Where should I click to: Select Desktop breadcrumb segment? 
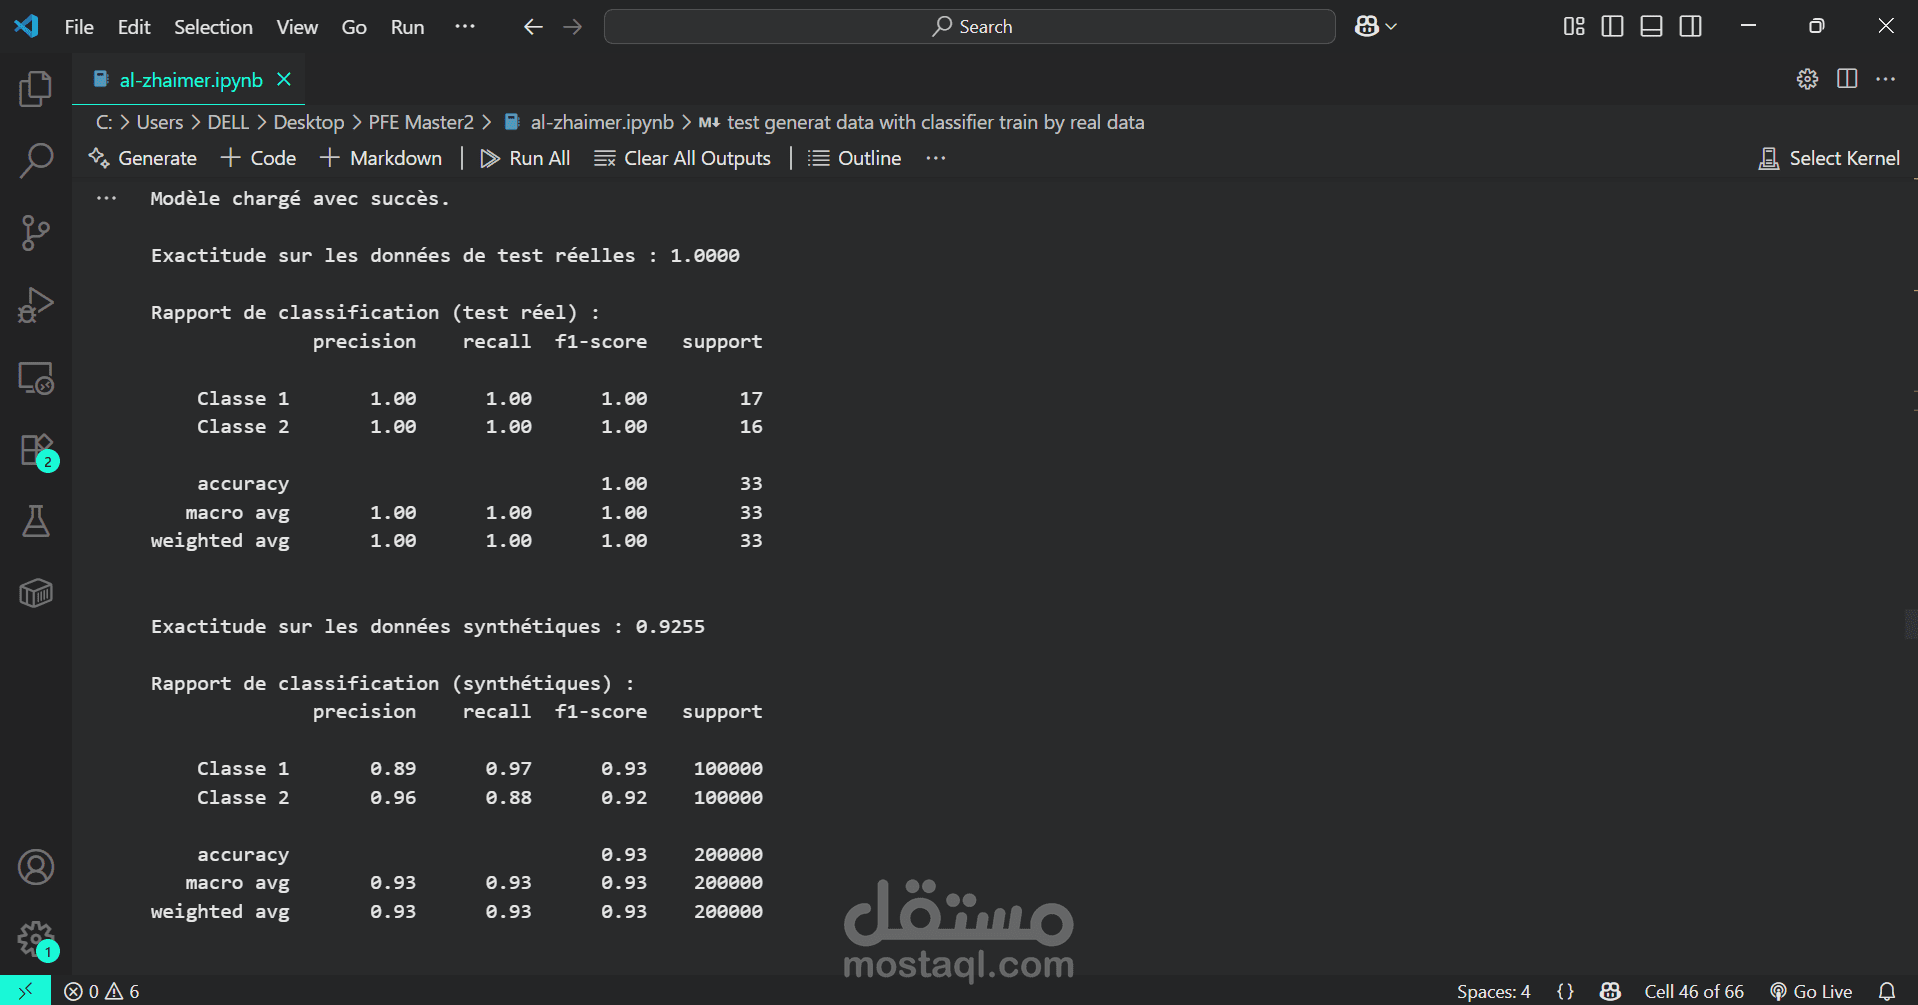pyautogui.click(x=309, y=122)
